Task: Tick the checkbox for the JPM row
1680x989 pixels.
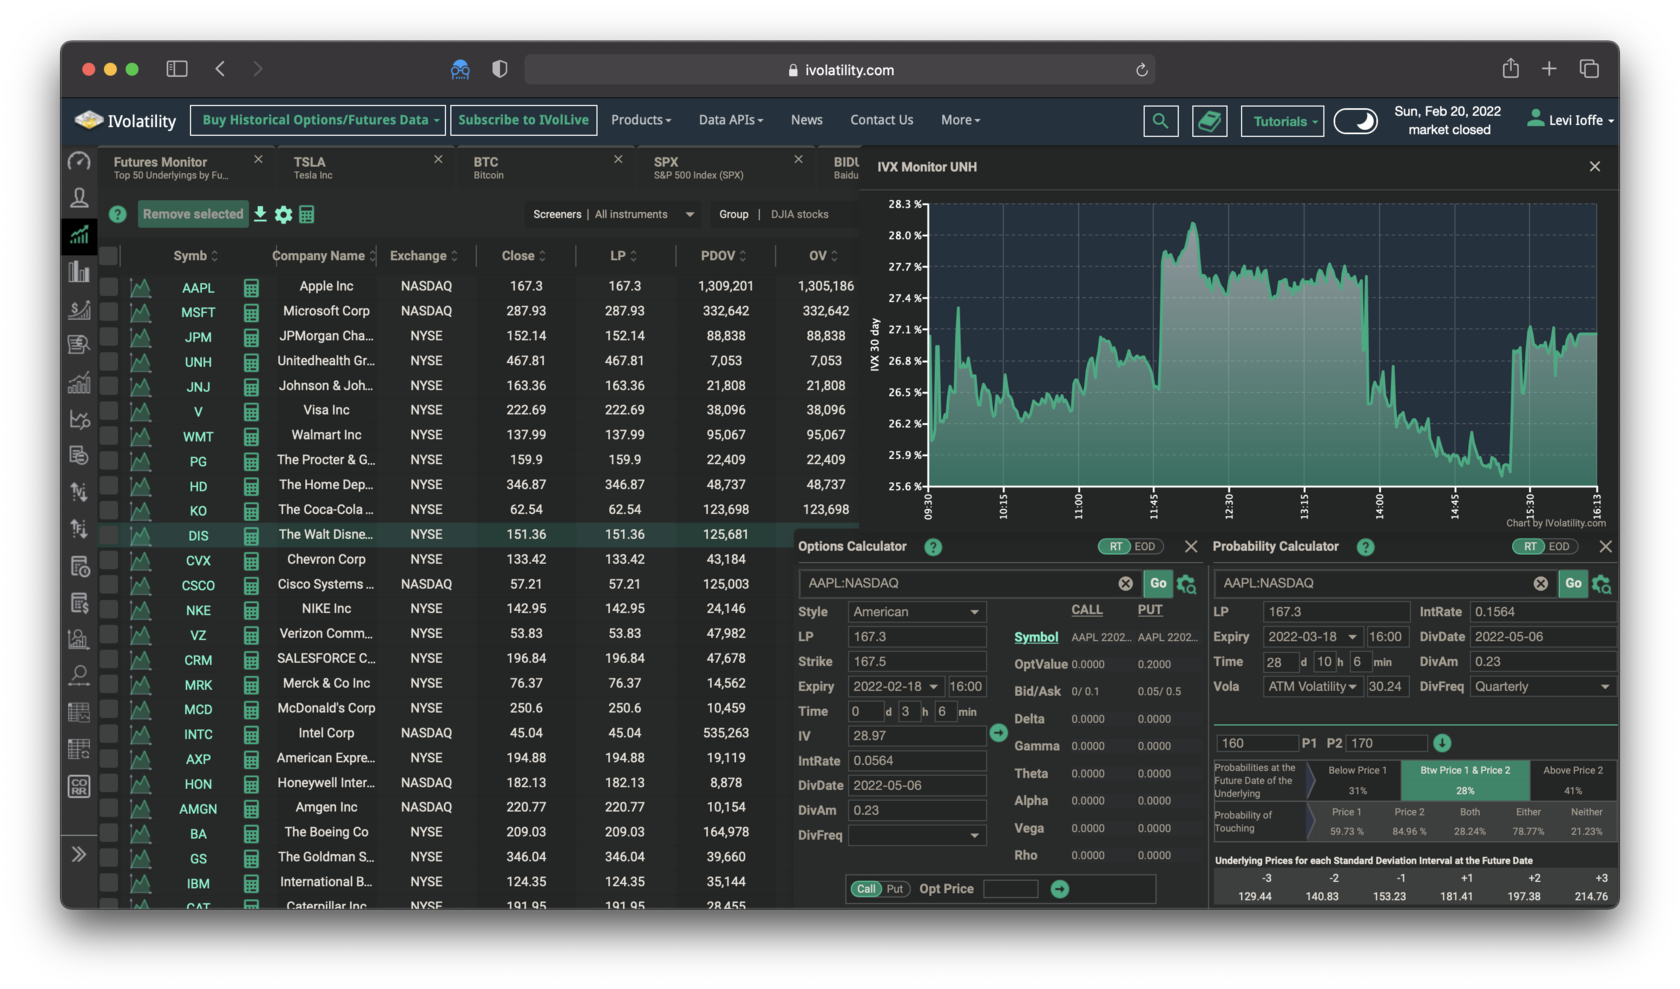Action: point(109,337)
